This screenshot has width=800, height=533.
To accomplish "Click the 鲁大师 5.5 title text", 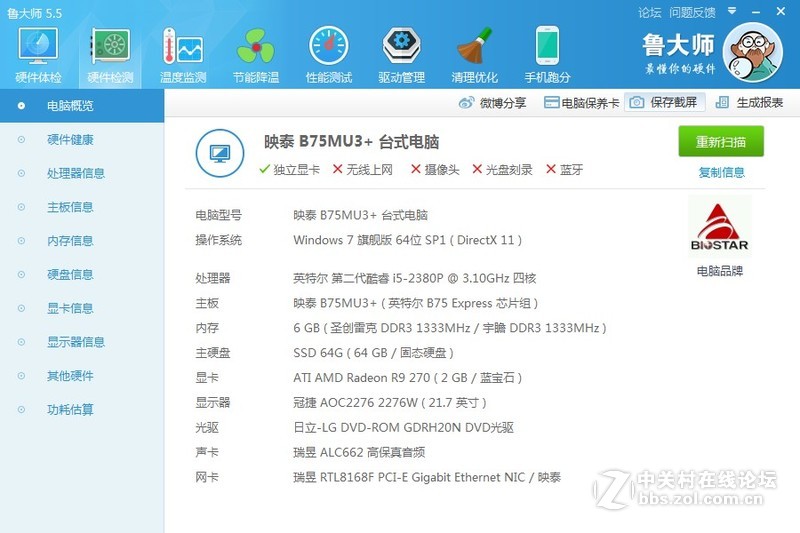I will point(34,13).
